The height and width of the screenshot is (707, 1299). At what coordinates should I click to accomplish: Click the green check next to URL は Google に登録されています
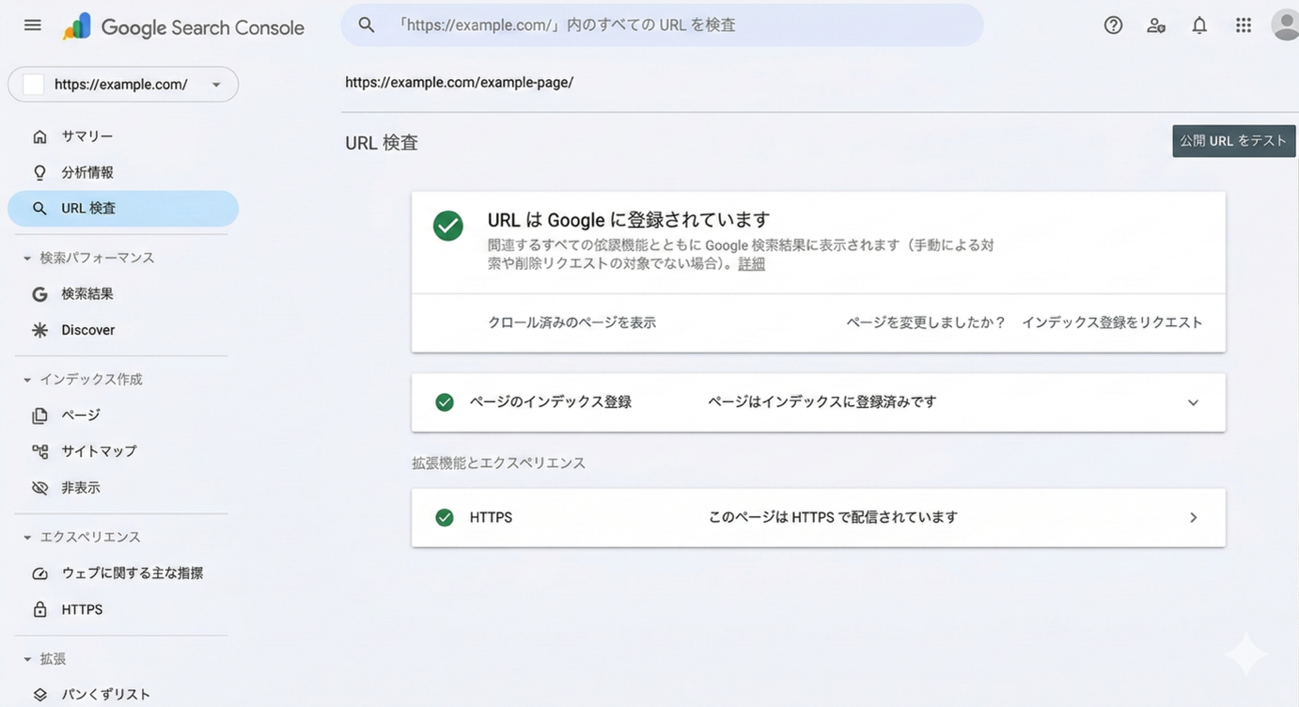click(x=448, y=225)
